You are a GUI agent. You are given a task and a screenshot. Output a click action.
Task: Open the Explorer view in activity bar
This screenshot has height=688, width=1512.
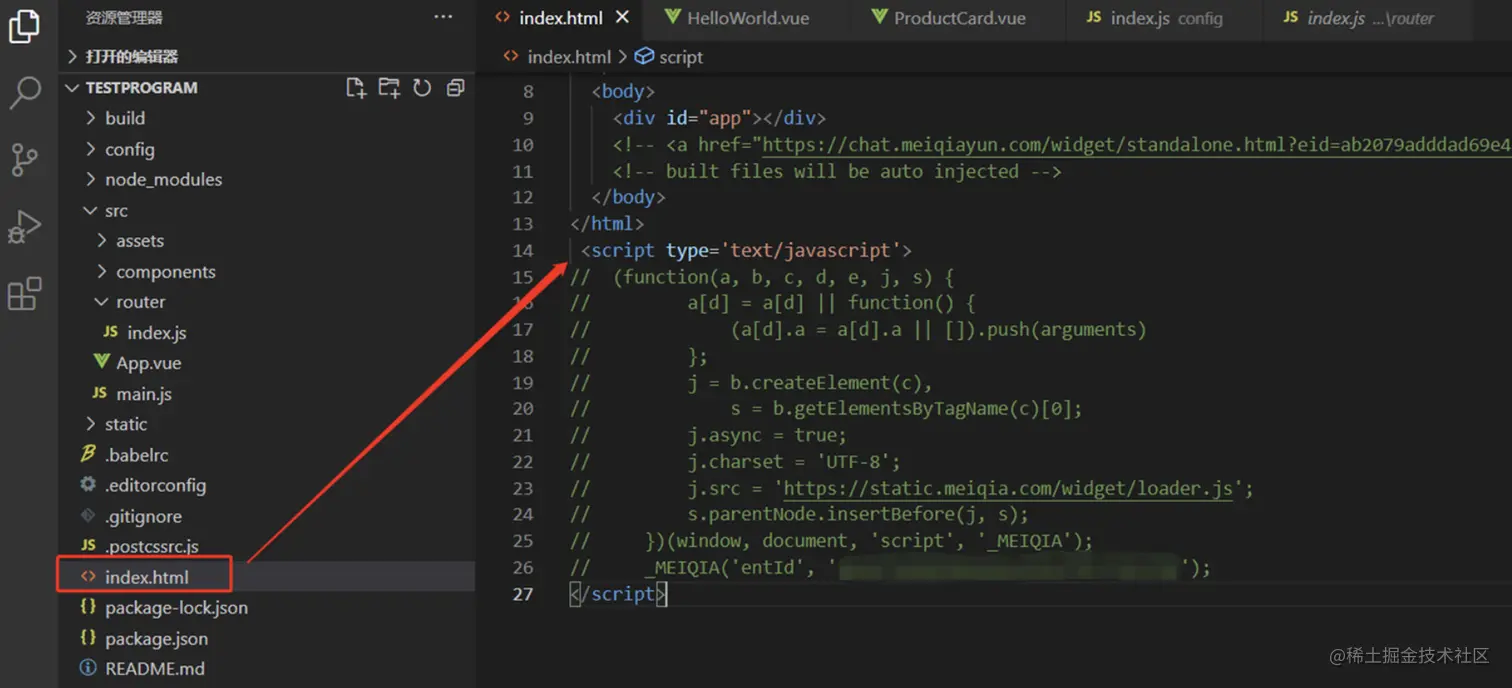click(24, 27)
